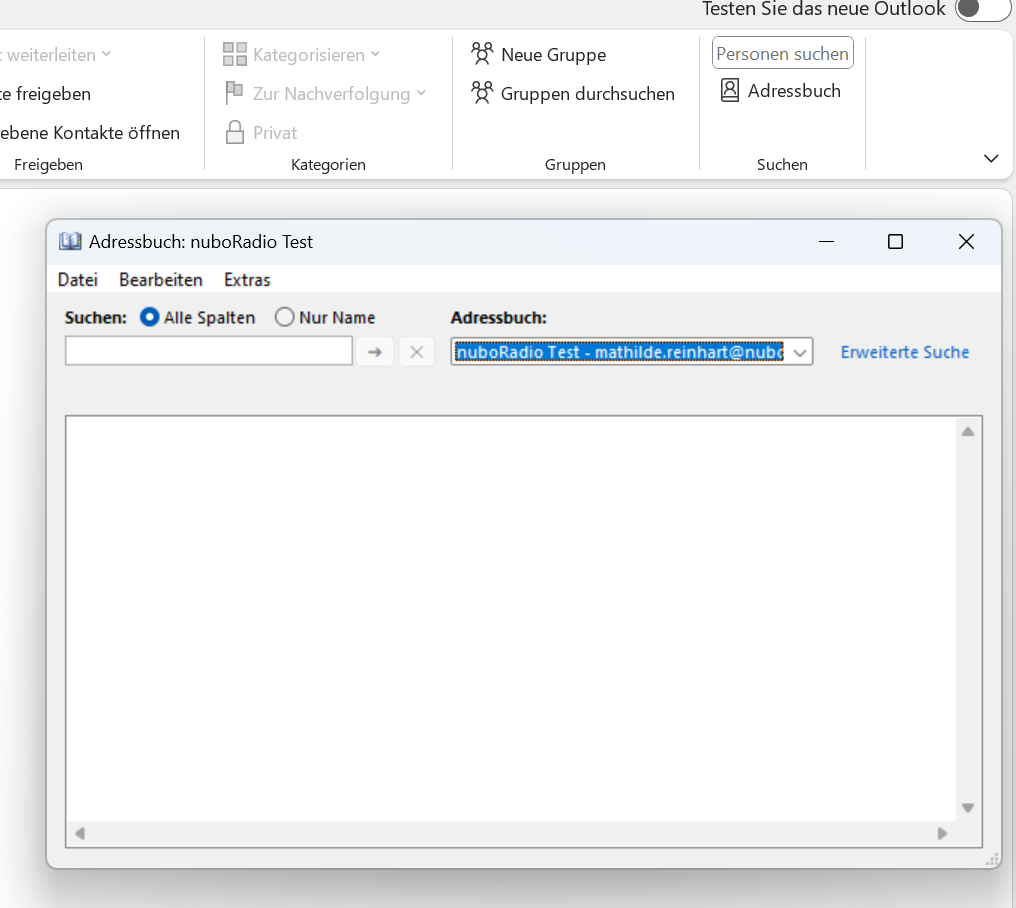Open the Bearbeiten menu in Adressbuch
This screenshot has width=1016, height=908.
tap(161, 280)
